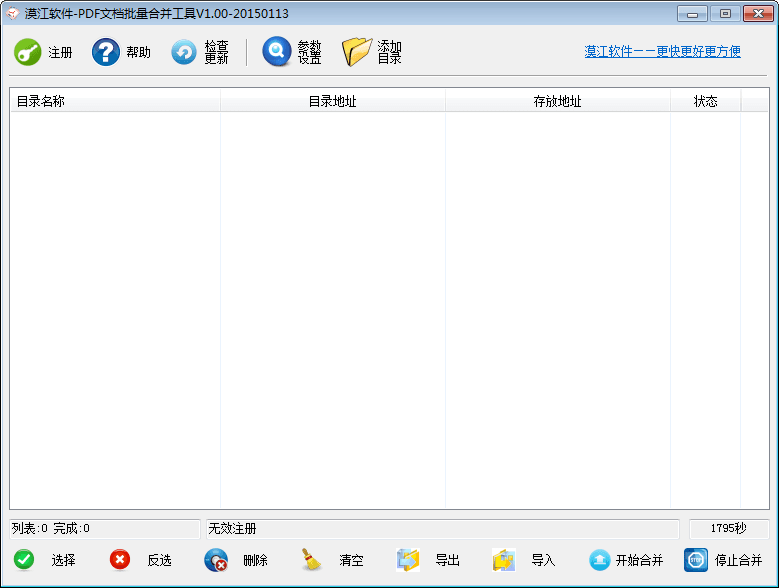Viewport: 779px width, 588px height.
Task: Open 帮助 help via question mark icon
Action: pyautogui.click(x=106, y=52)
